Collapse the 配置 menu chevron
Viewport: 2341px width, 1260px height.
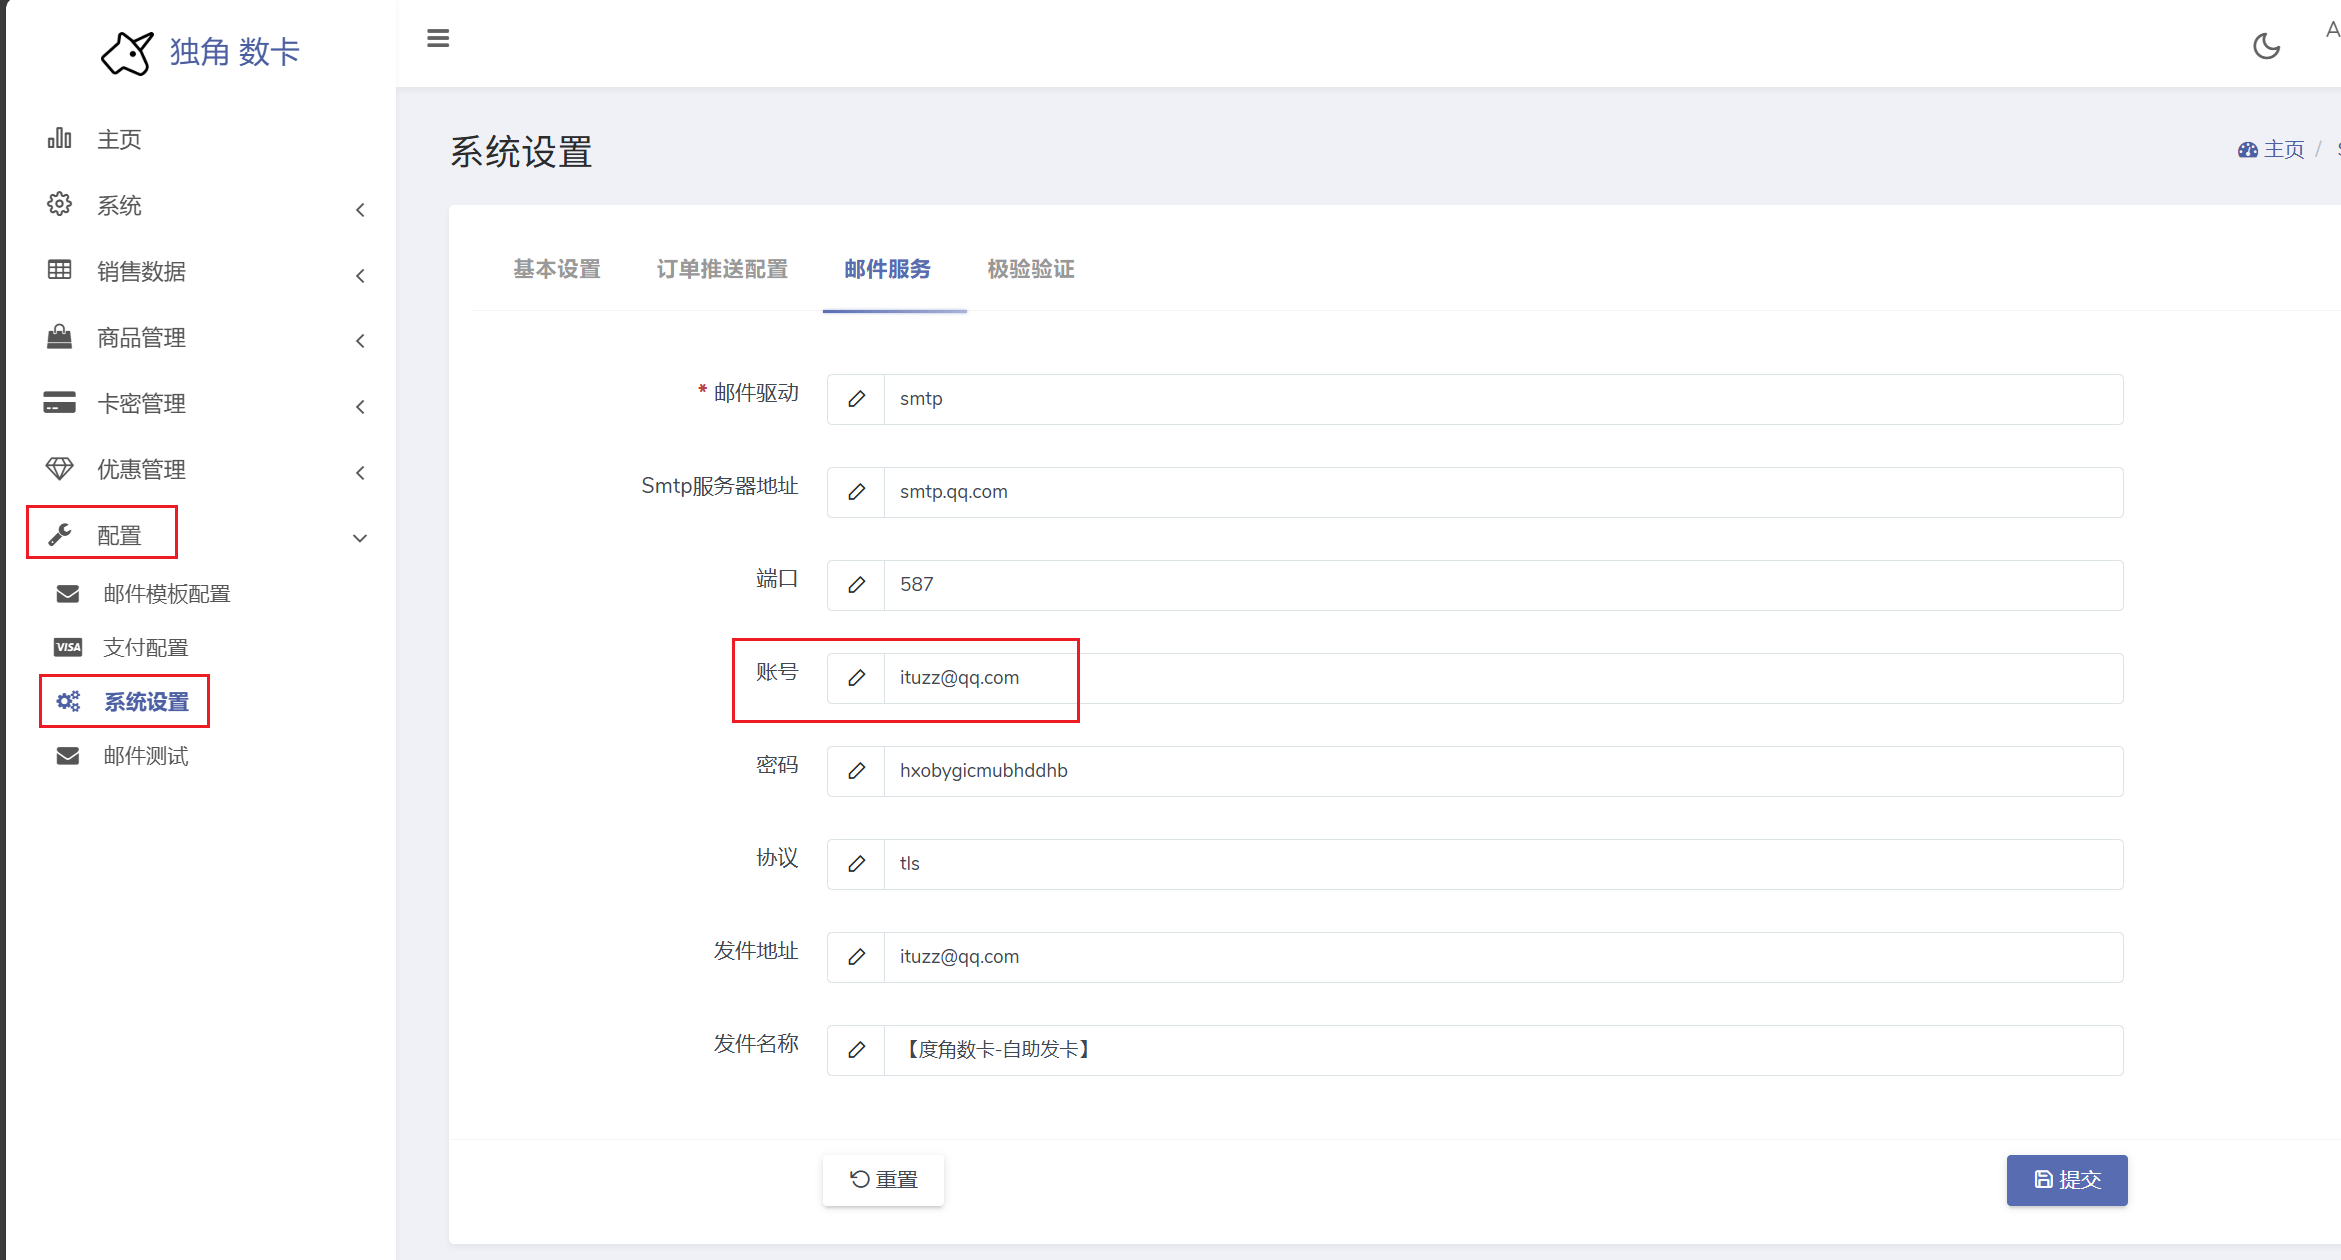click(x=360, y=538)
